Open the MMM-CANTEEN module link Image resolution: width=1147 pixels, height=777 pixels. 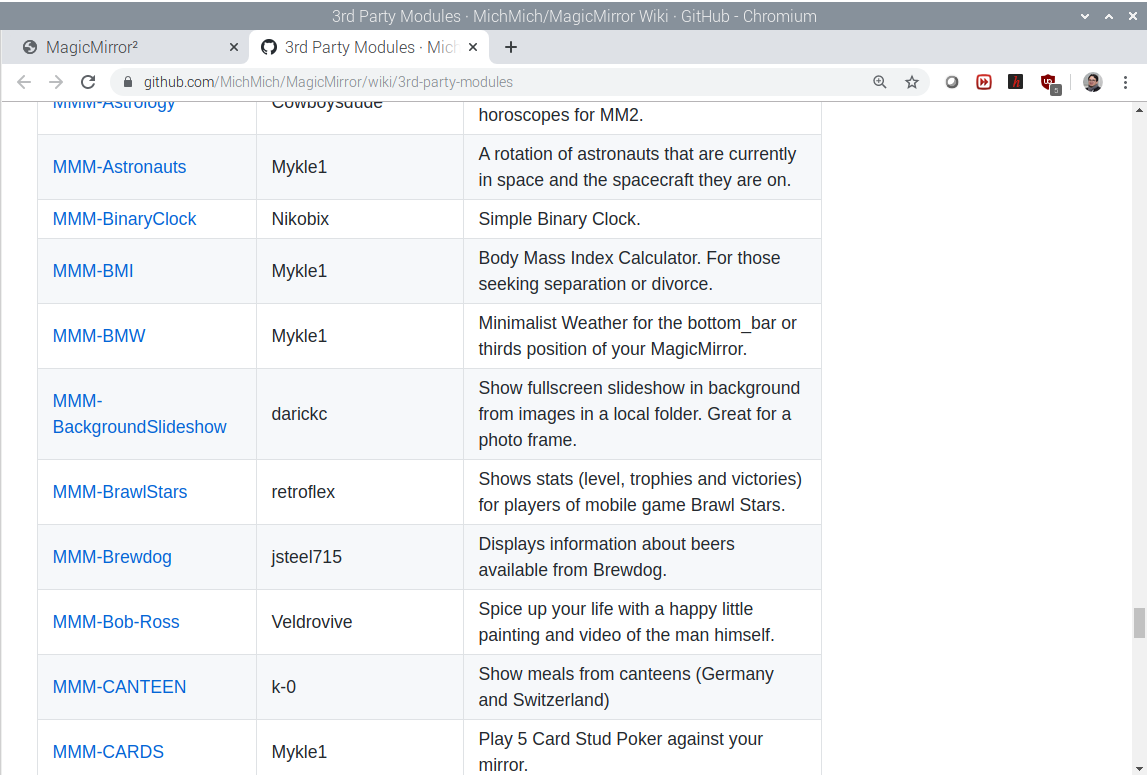(x=119, y=687)
